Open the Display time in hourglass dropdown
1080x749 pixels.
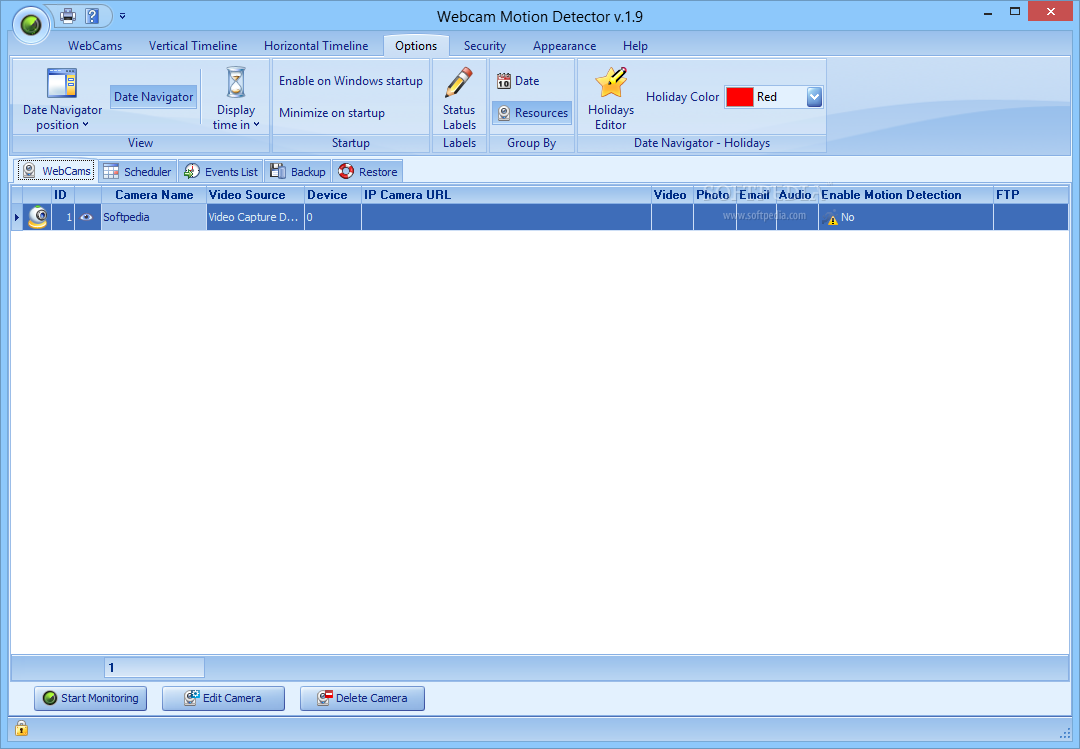tap(236, 99)
